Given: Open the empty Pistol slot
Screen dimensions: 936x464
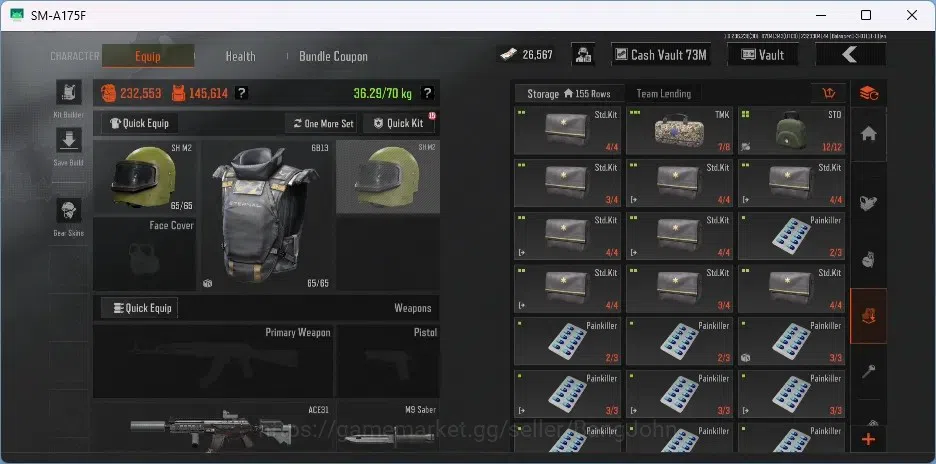Looking at the screenshot, I should (x=388, y=361).
